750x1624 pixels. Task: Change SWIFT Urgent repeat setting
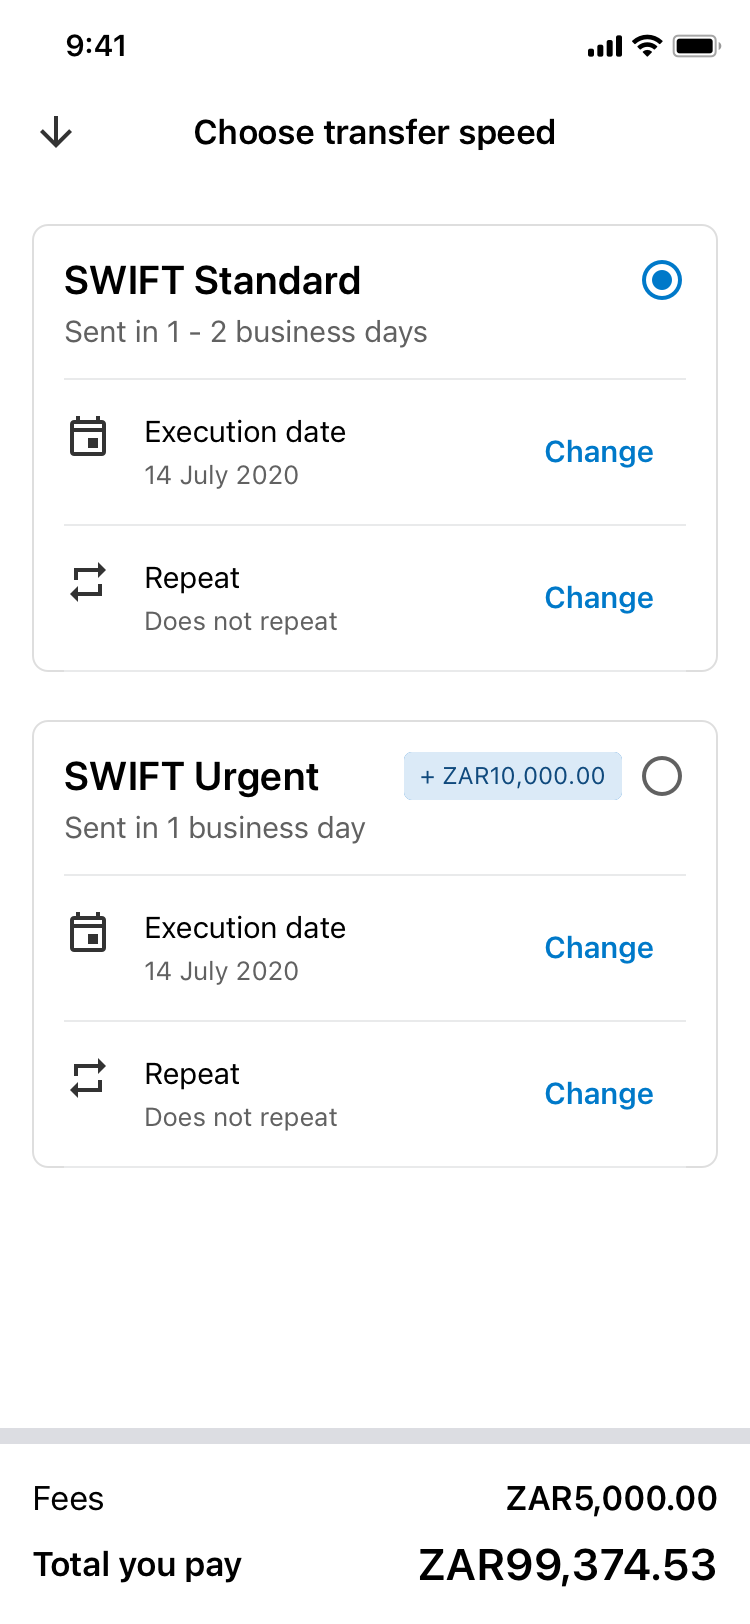598,1094
